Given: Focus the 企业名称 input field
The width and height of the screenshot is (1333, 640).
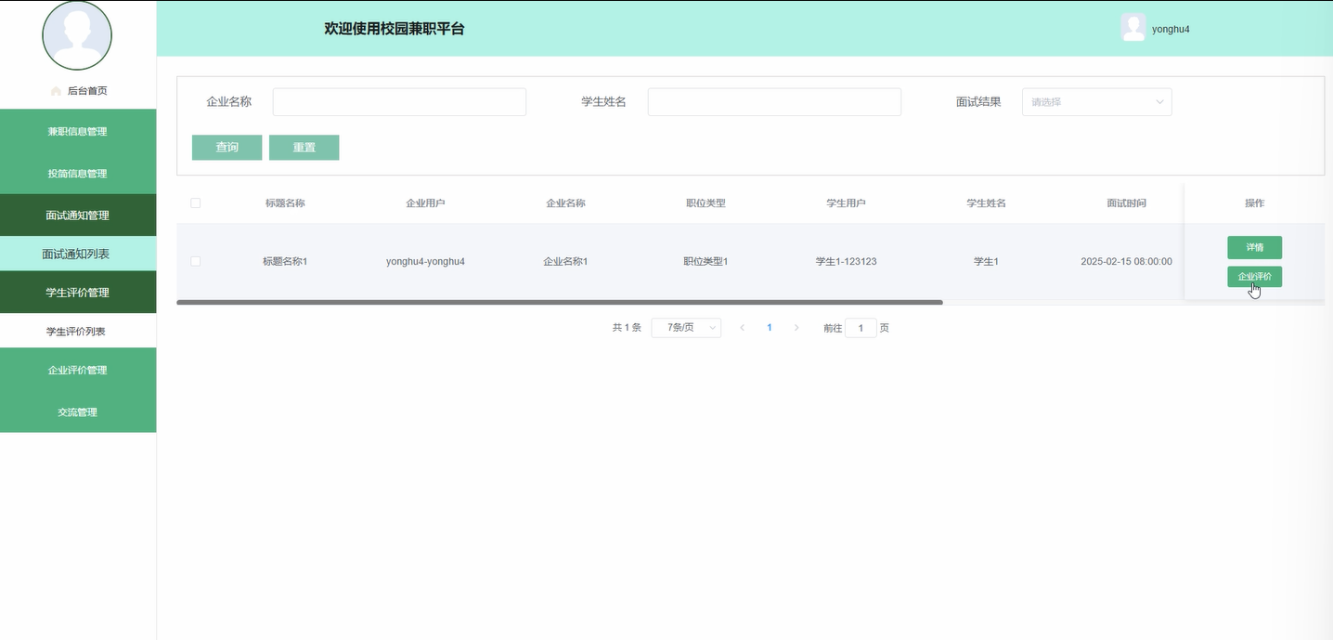Looking at the screenshot, I should point(399,102).
